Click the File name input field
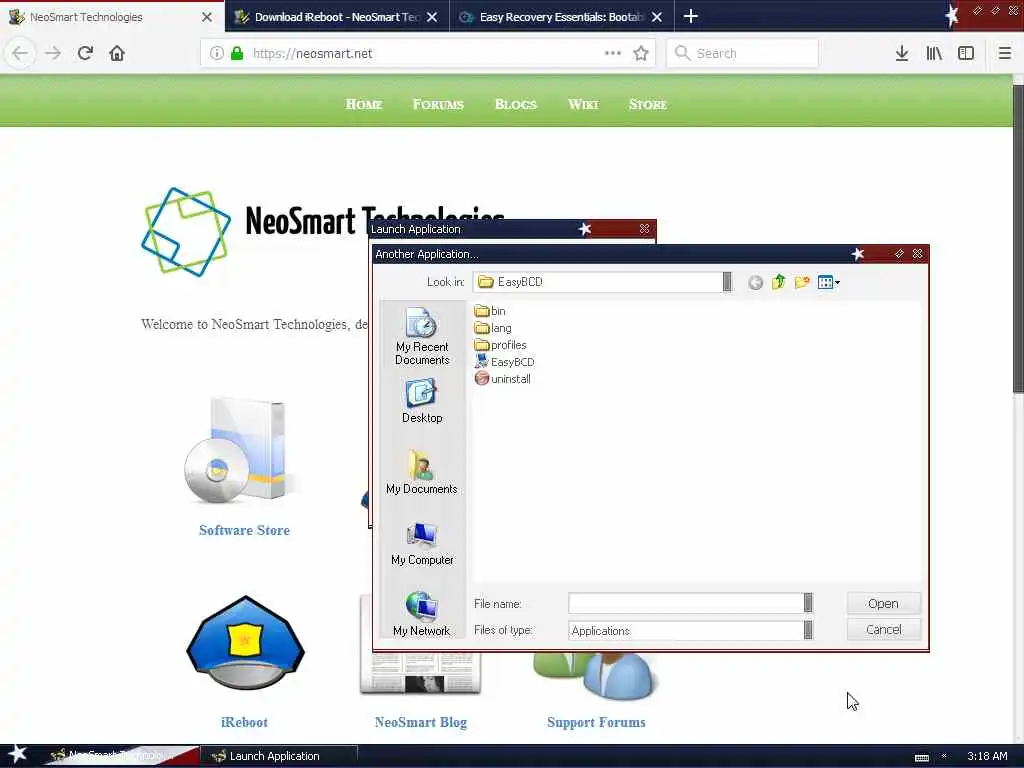Screen dimensions: 1024x768 coord(686,603)
